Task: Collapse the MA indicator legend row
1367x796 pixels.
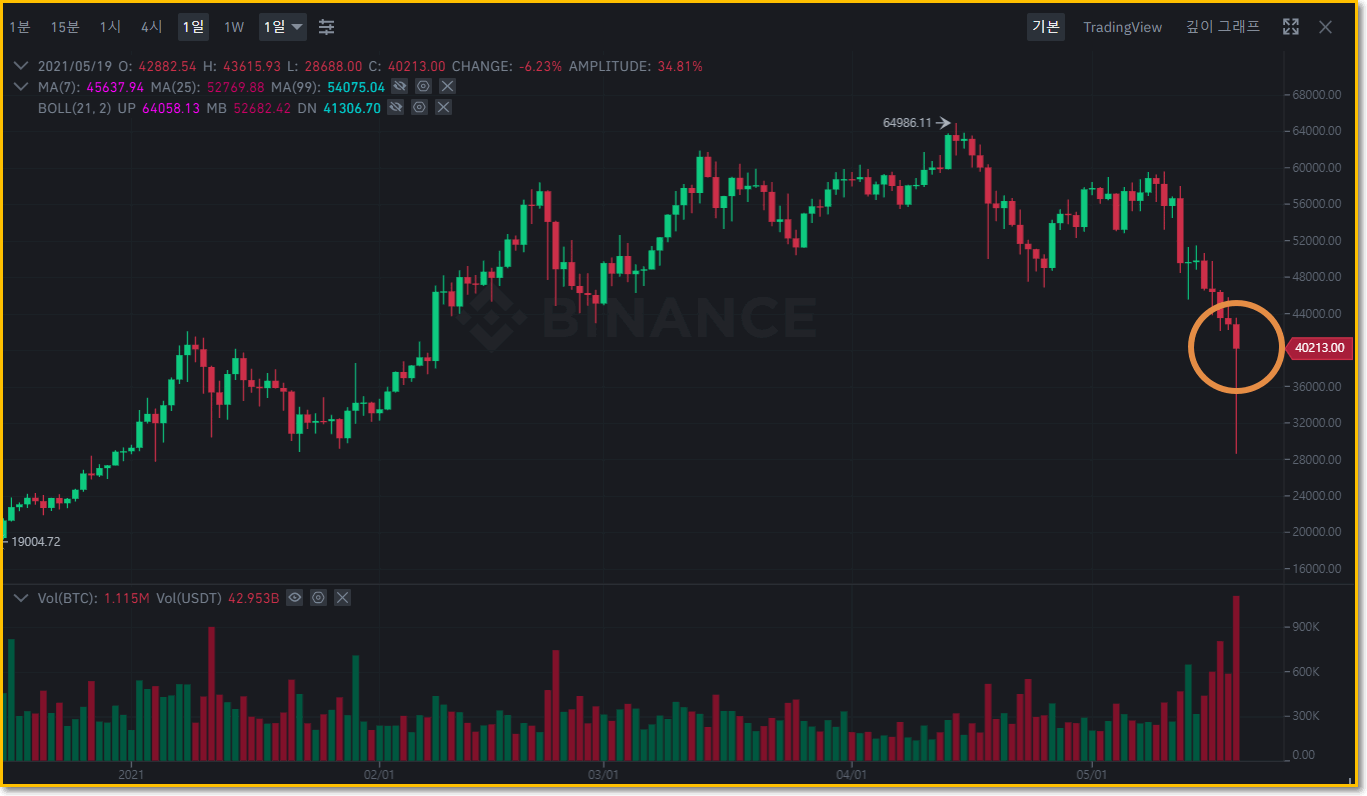Action: coord(21,87)
